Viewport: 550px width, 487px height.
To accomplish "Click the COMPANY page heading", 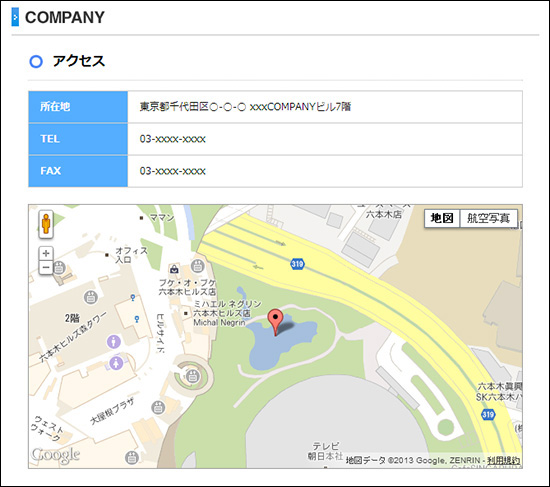I will (x=65, y=17).
